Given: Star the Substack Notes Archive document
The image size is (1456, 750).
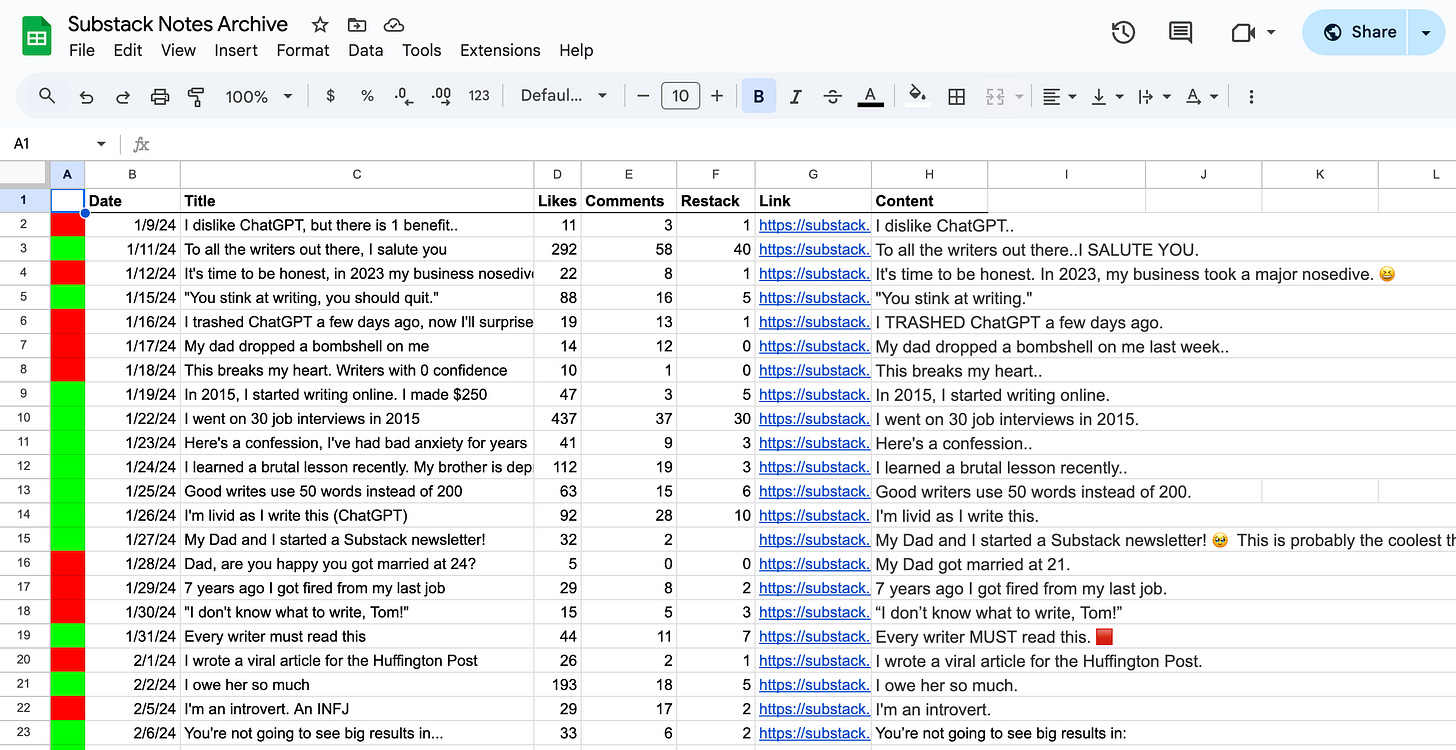Looking at the screenshot, I should 320,25.
